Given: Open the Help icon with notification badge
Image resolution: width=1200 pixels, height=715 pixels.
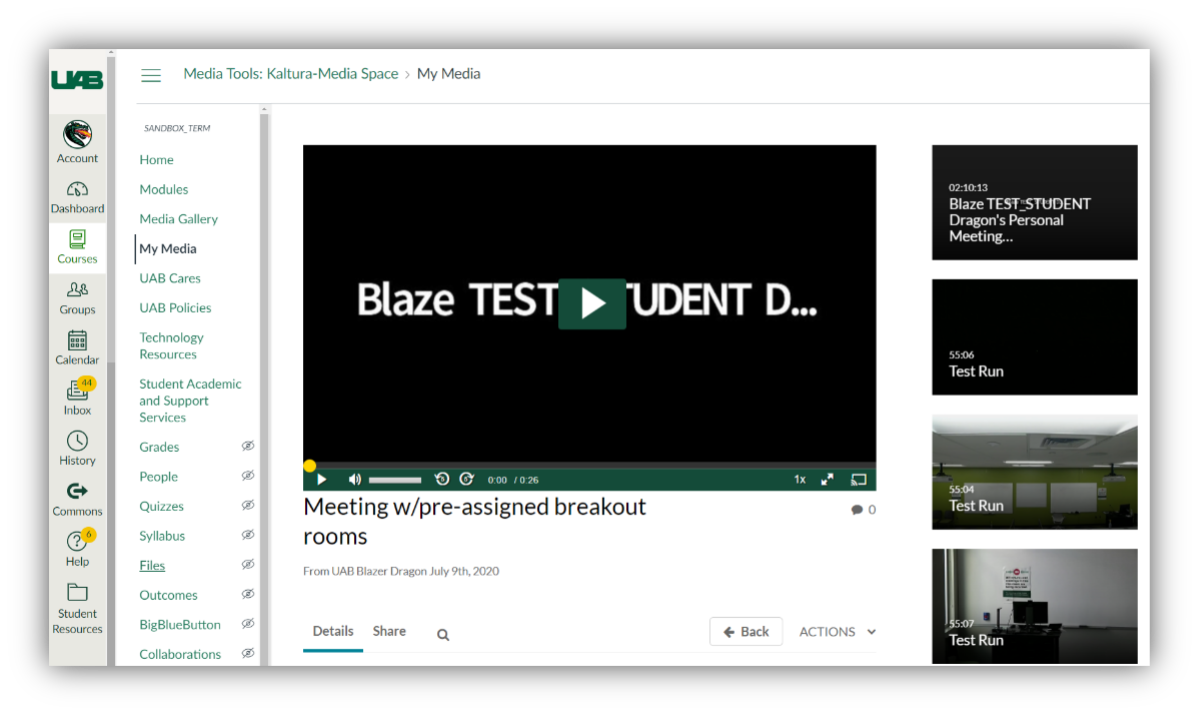Looking at the screenshot, I should [77, 548].
